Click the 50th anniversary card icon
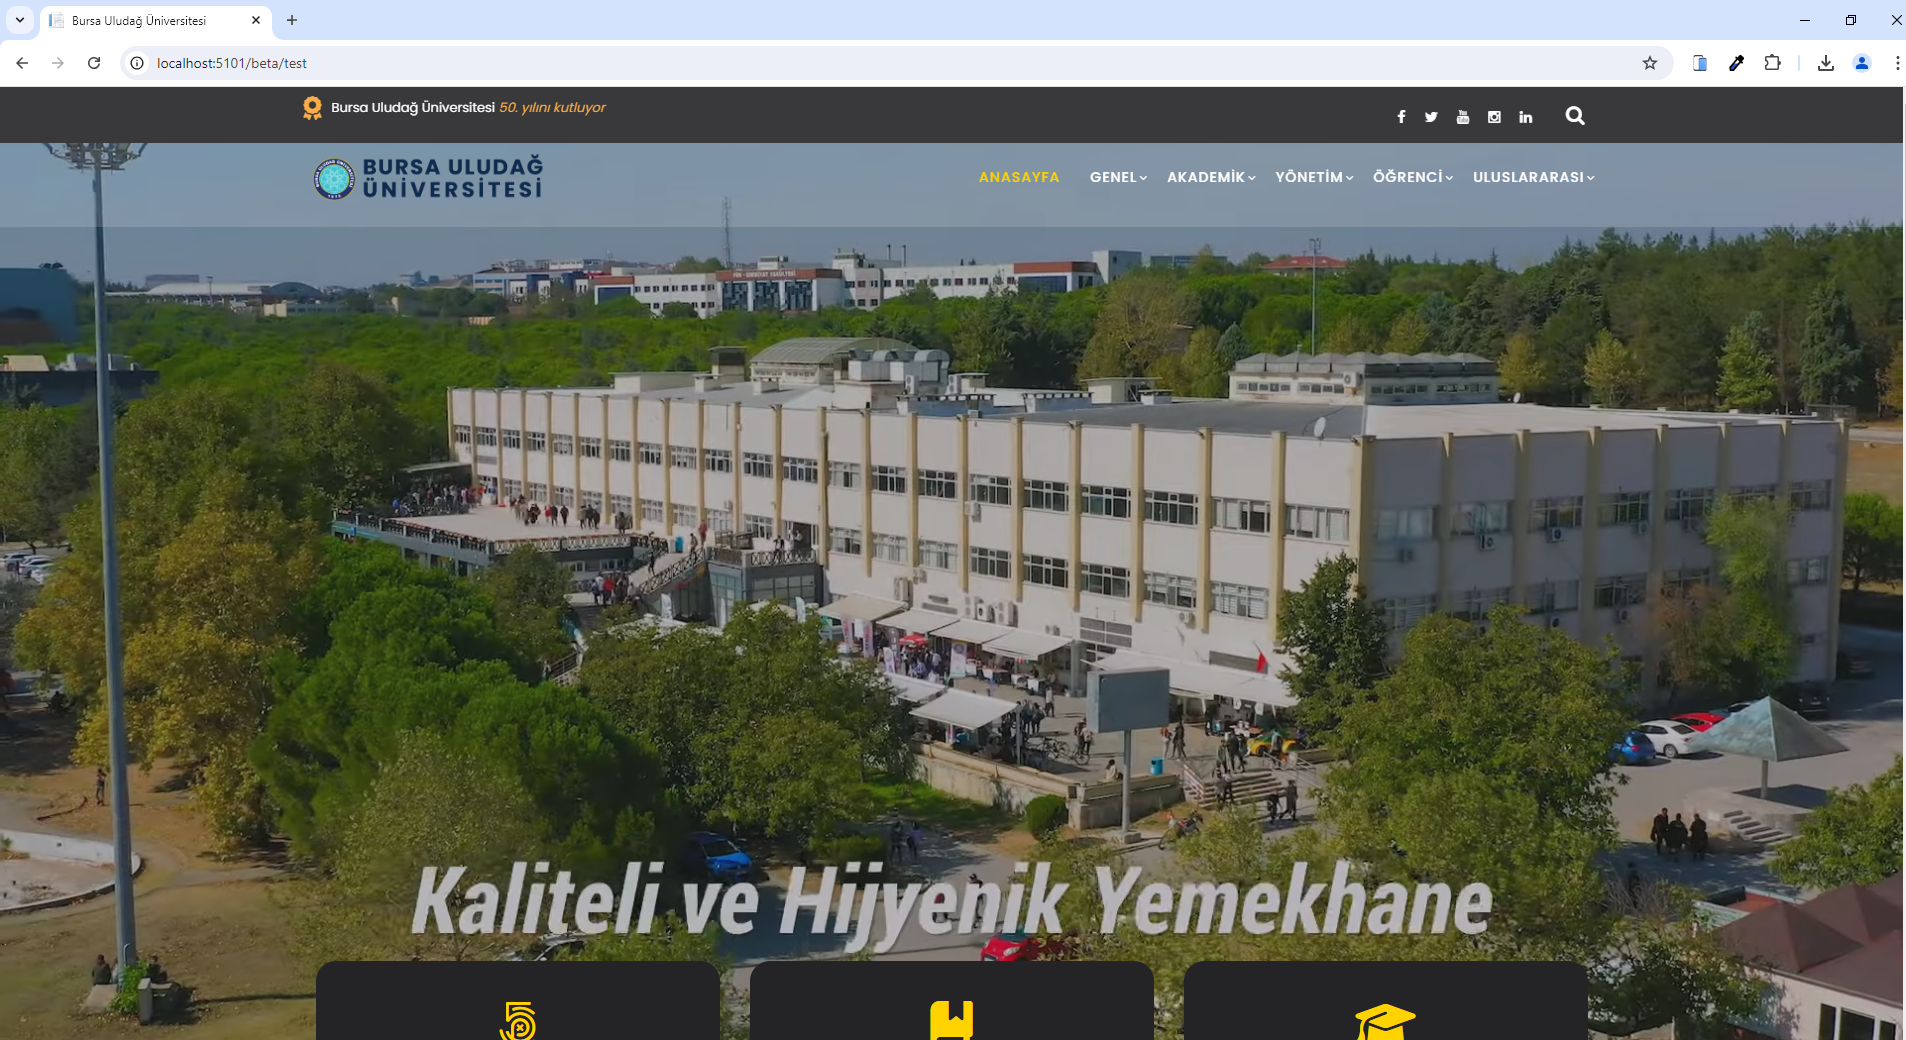The height and width of the screenshot is (1040, 1906). [518, 1021]
